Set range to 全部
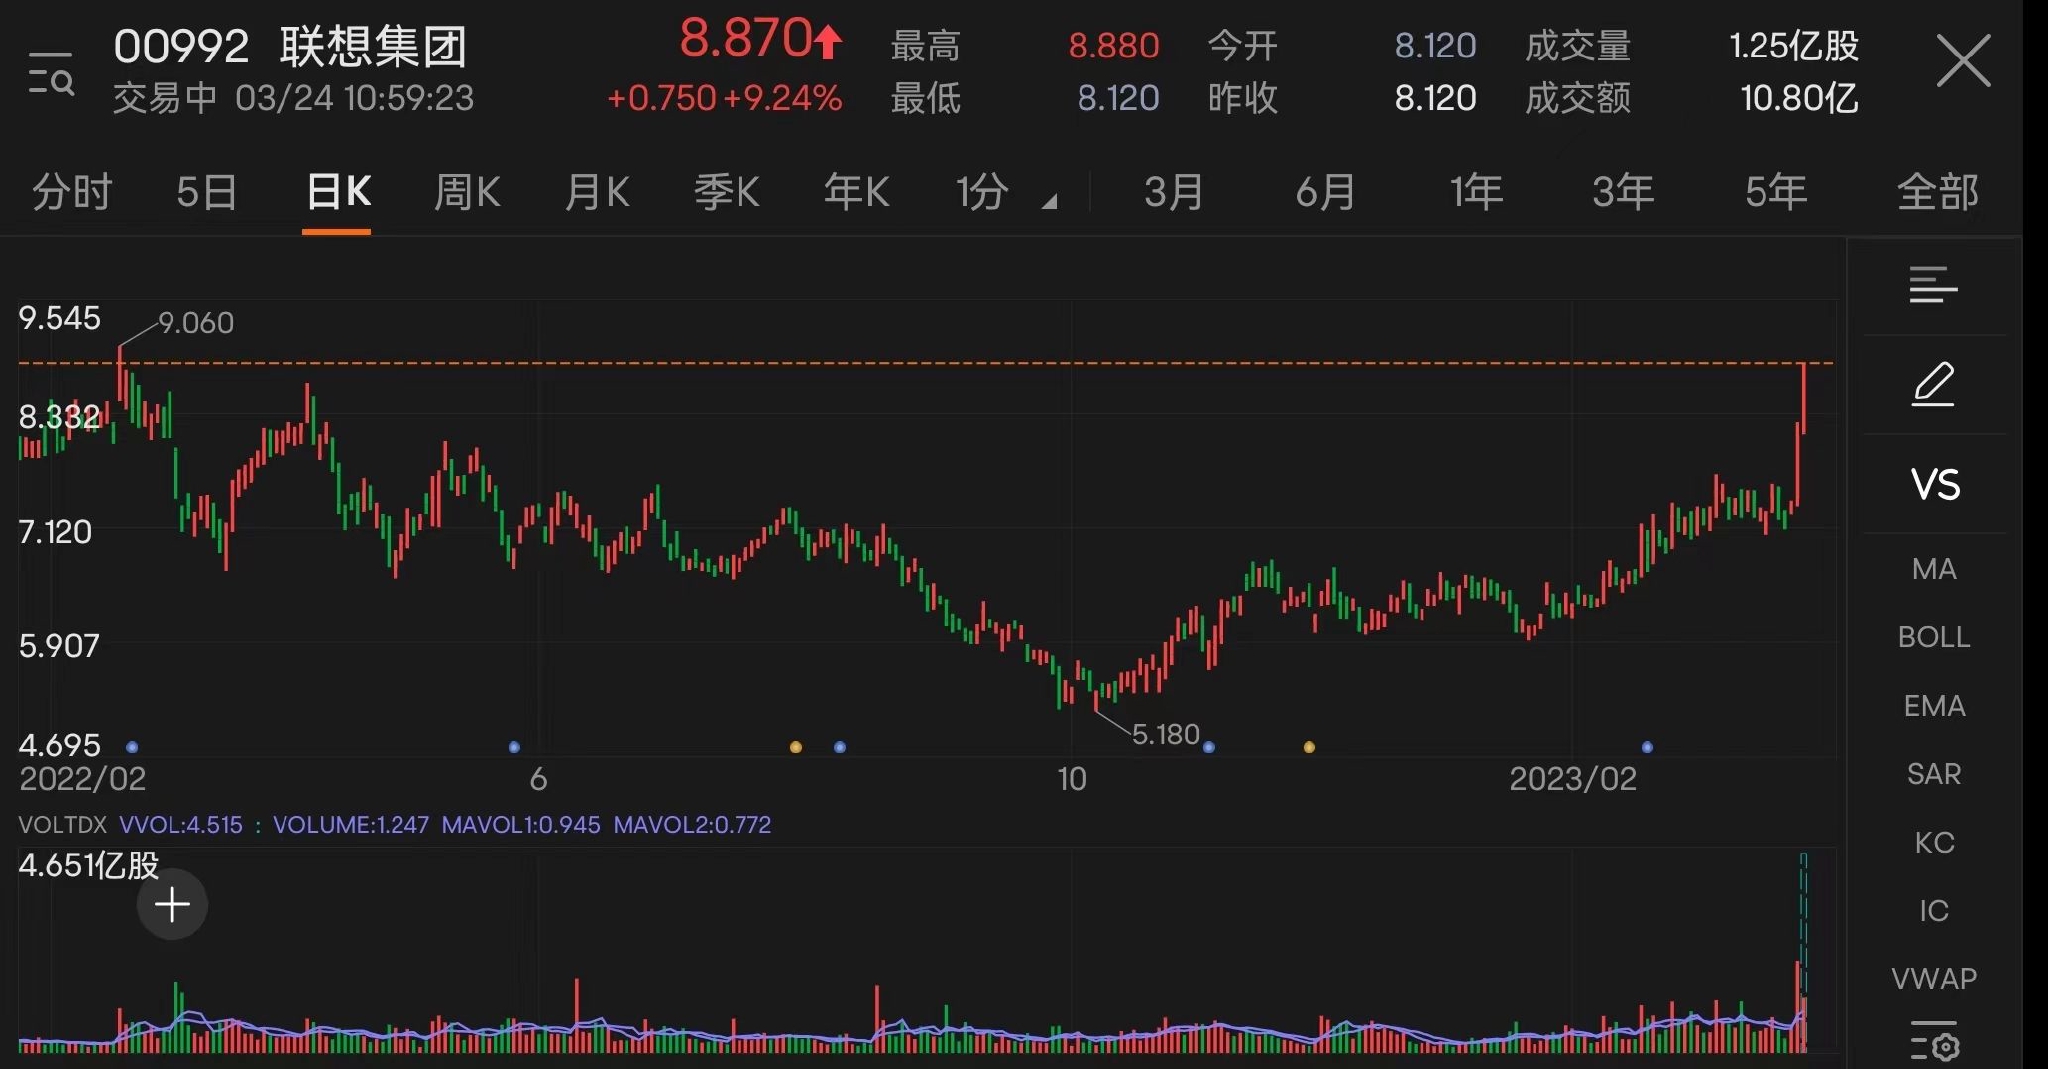This screenshot has width=2048, height=1069. tap(1938, 191)
